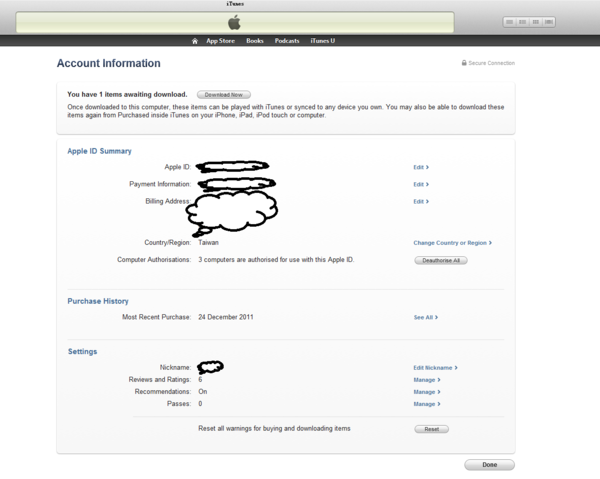Image resolution: width=600 pixels, height=479 pixels.
Task: Click the Done button
Action: tap(489, 465)
